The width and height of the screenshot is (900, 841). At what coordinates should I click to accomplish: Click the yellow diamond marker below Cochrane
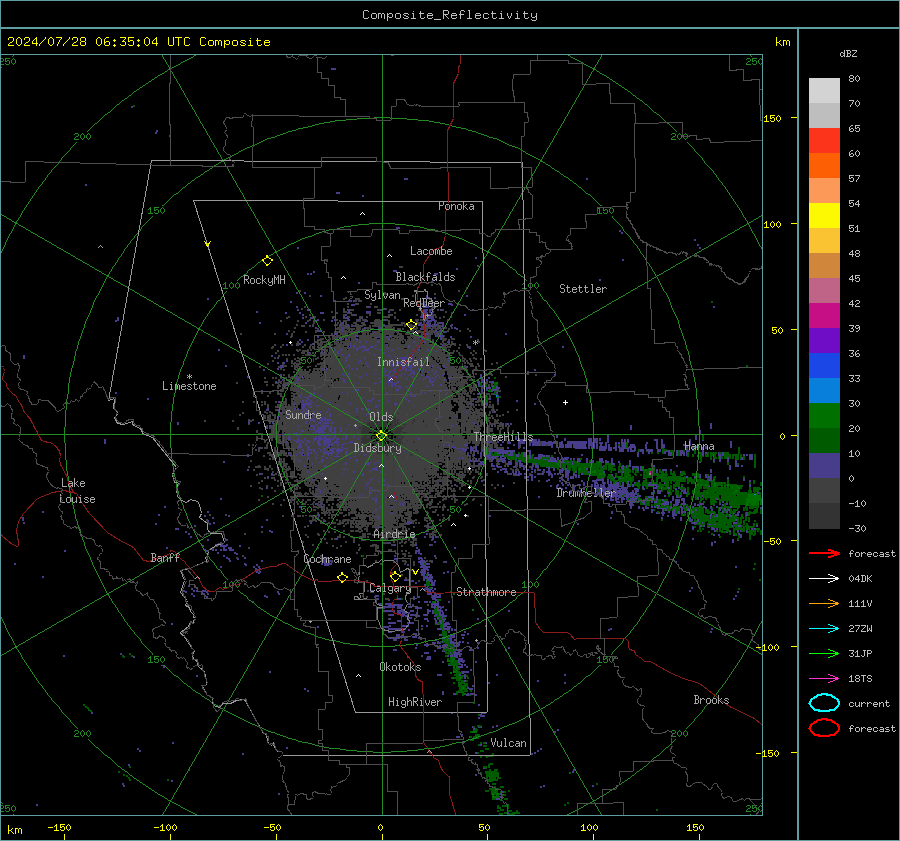click(342, 577)
